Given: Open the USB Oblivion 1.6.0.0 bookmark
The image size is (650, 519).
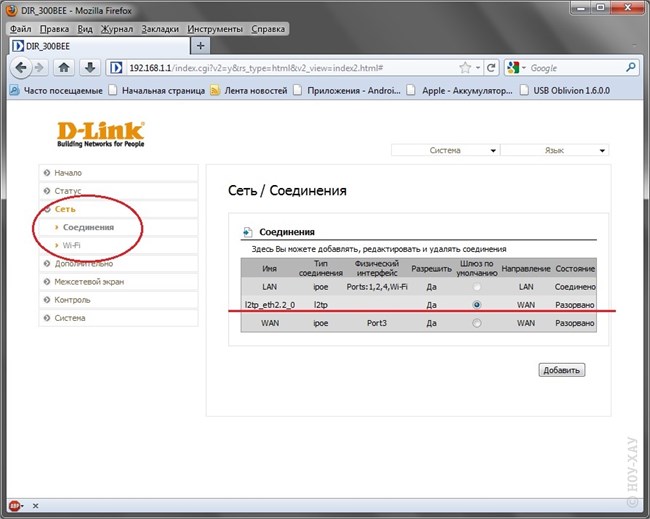Looking at the screenshot, I should click(x=565, y=90).
